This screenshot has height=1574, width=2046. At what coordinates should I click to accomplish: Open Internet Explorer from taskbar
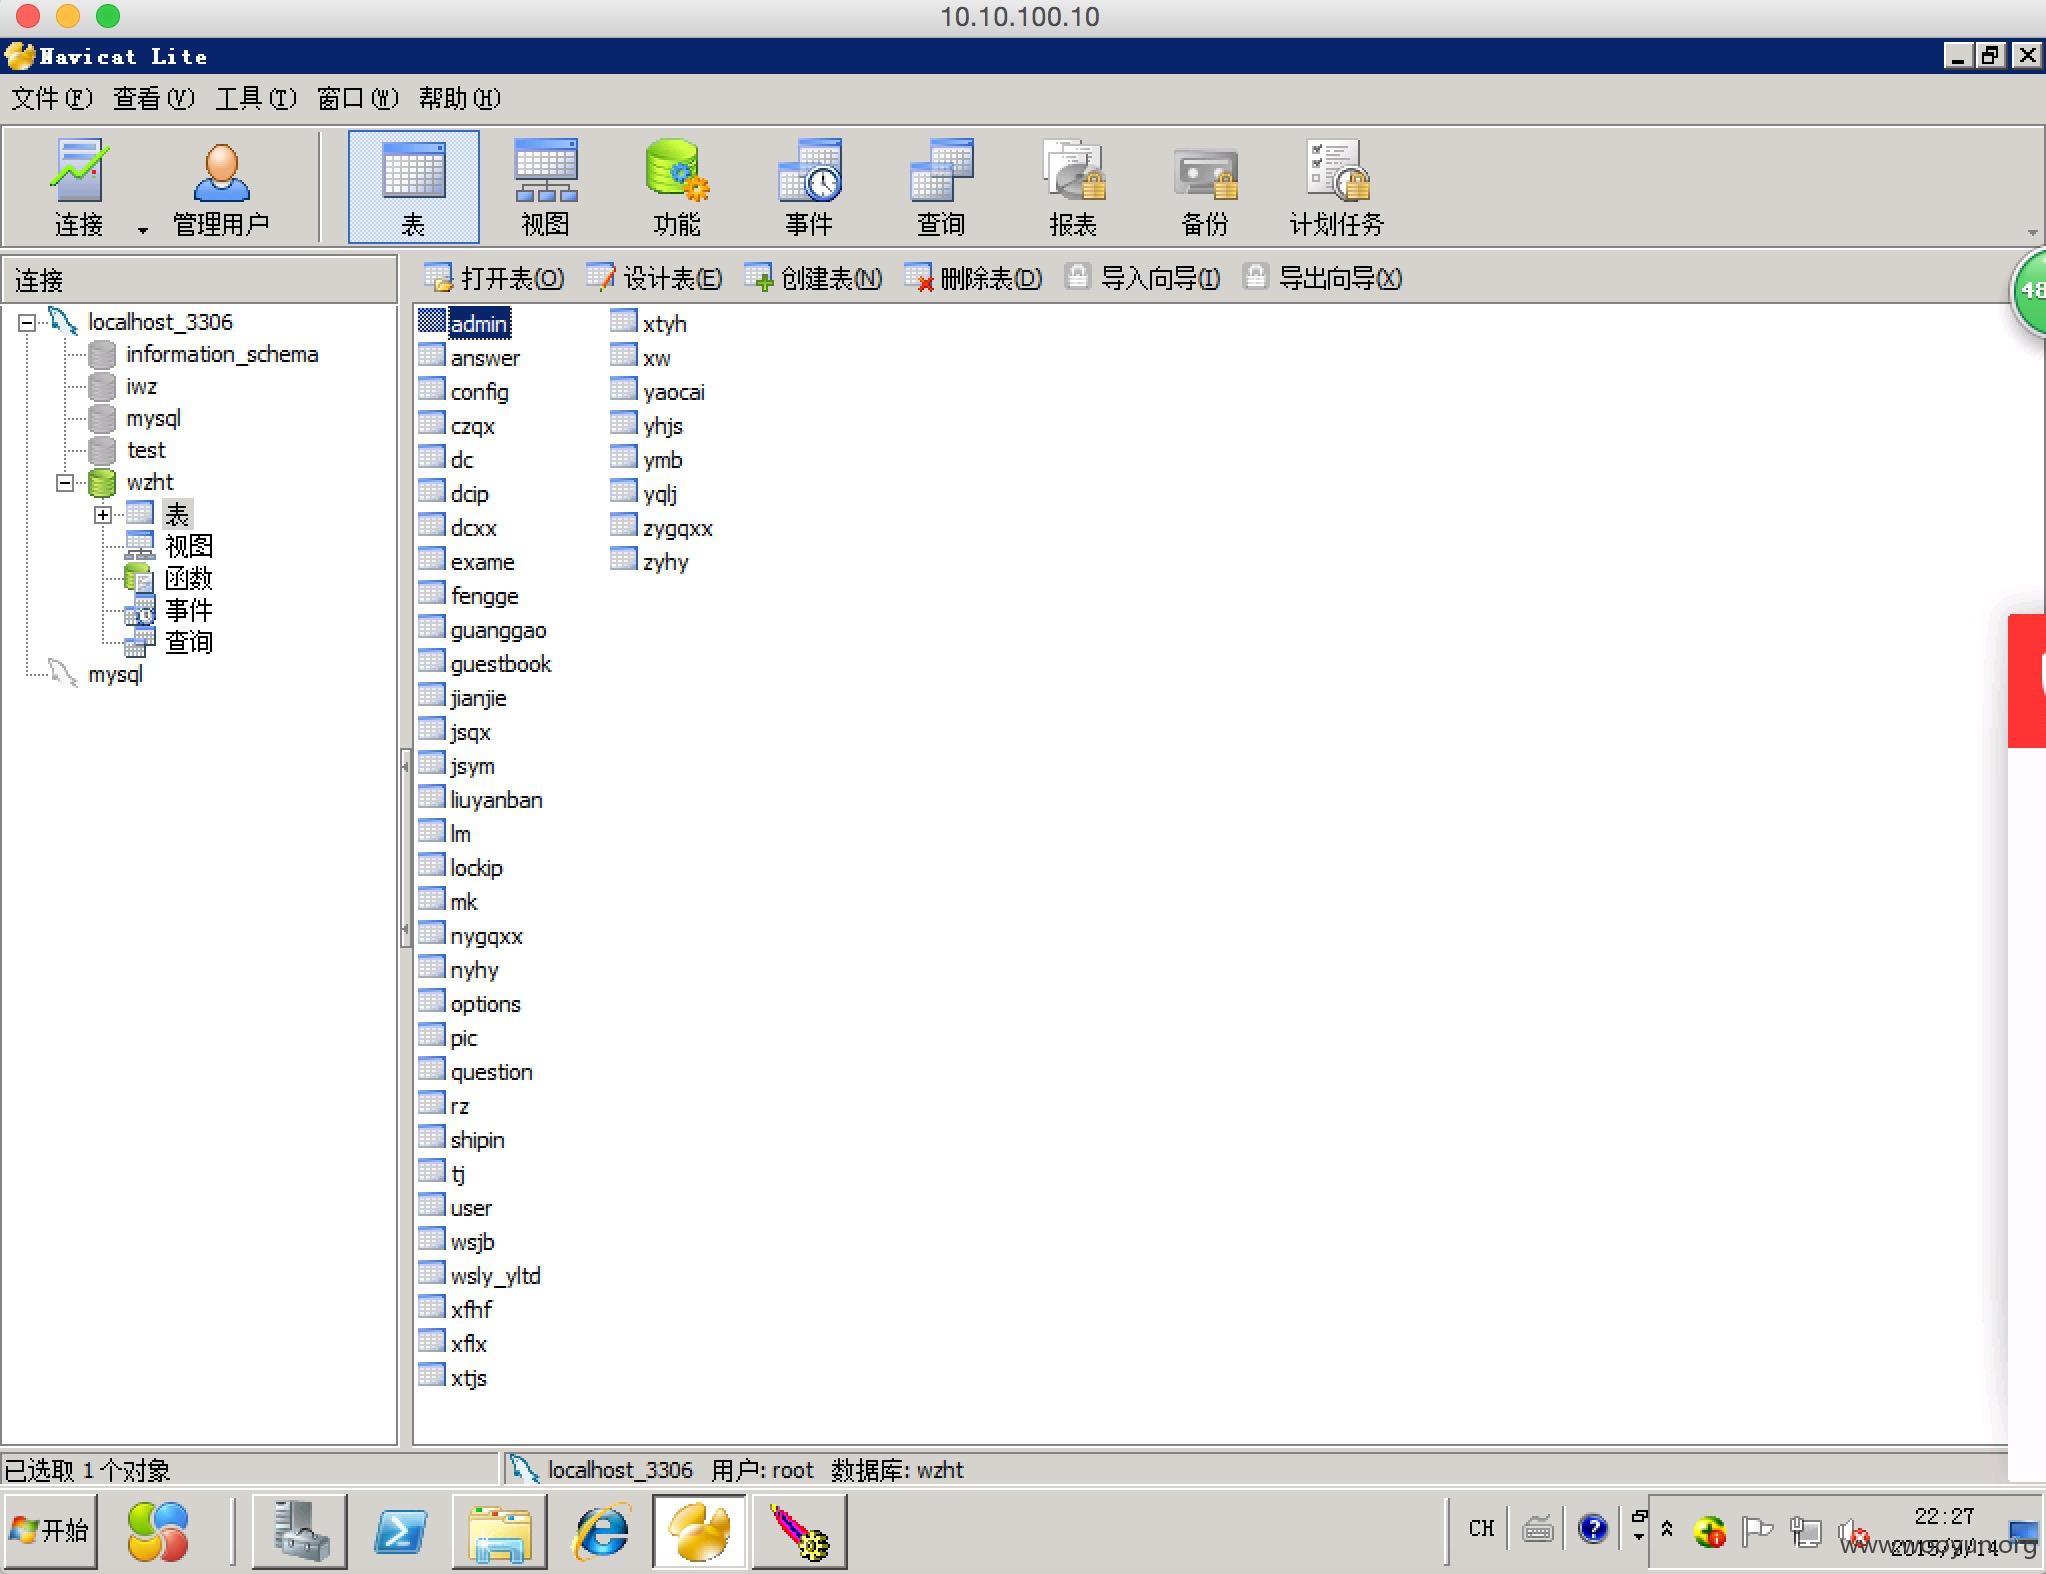coord(600,1531)
